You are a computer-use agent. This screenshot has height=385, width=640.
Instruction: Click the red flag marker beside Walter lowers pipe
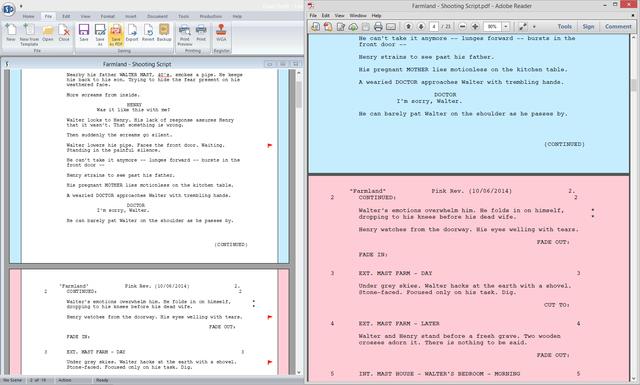pyautogui.click(x=269, y=145)
